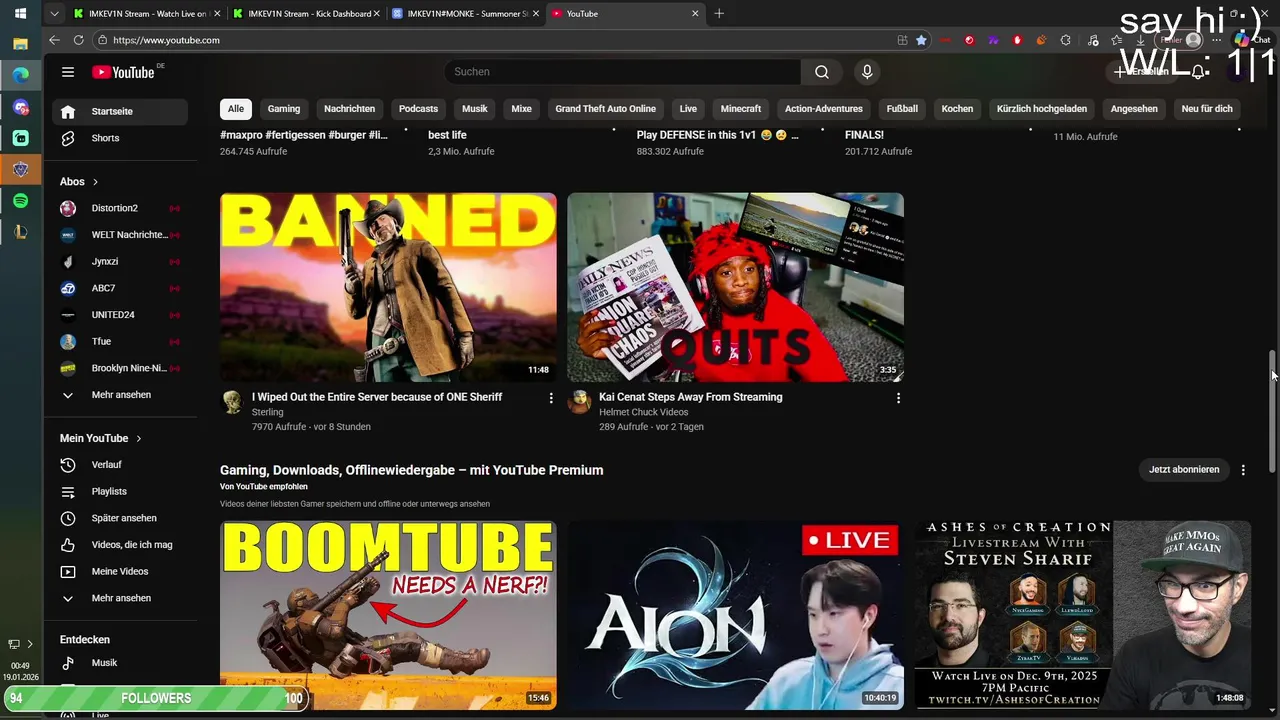Click the YouTube logo
This screenshot has width=1280, height=720.
(x=123, y=72)
